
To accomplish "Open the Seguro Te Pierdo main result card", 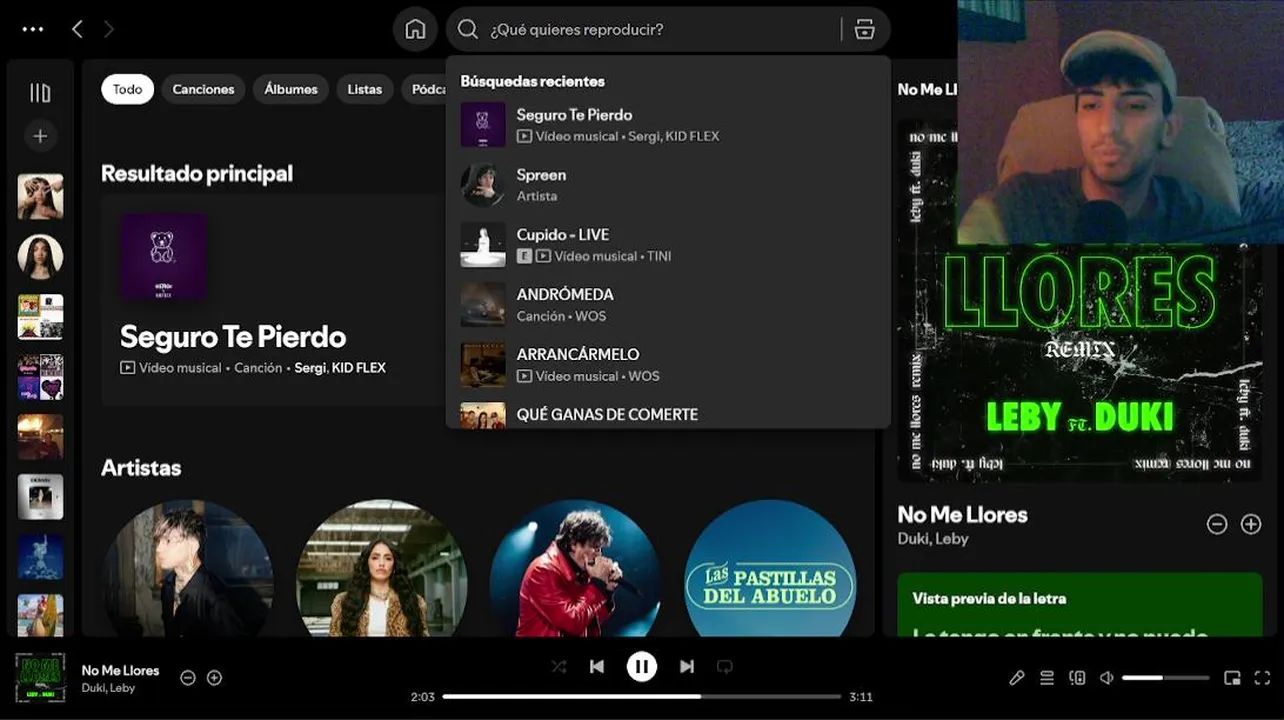I will point(273,300).
